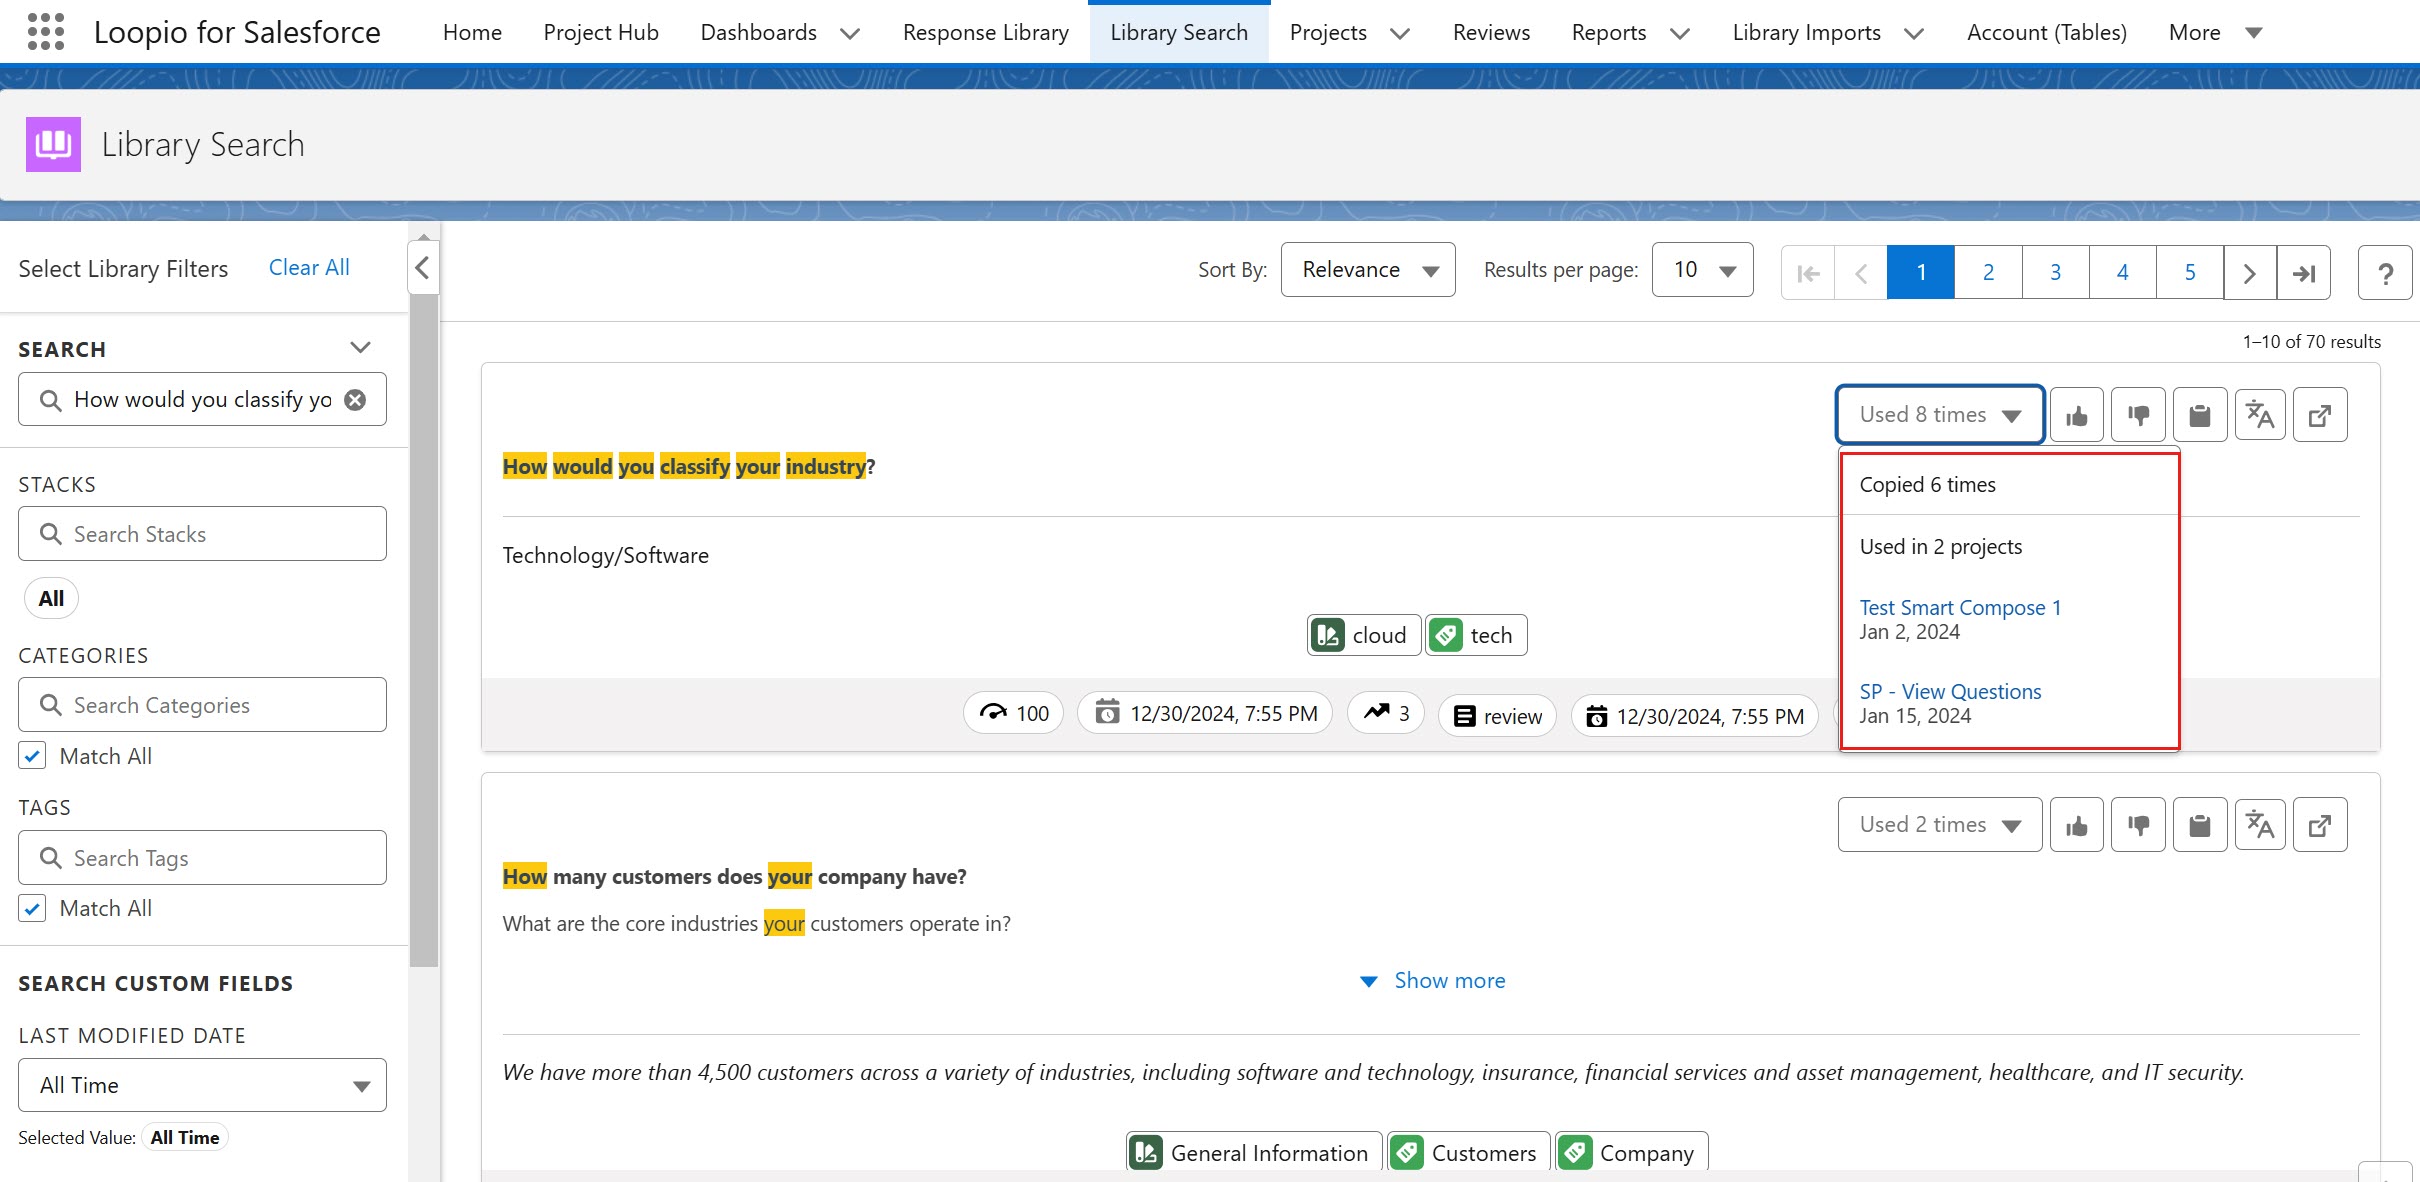The image size is (2420, 1182).
Task: Go to the first results page
Action: tap(1808, 272)
